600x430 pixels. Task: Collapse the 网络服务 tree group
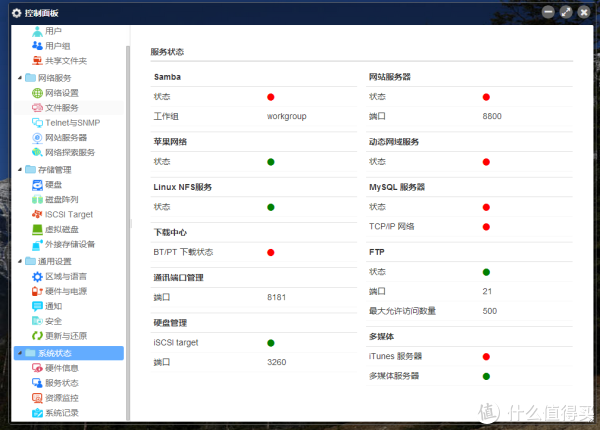(20, 77)
